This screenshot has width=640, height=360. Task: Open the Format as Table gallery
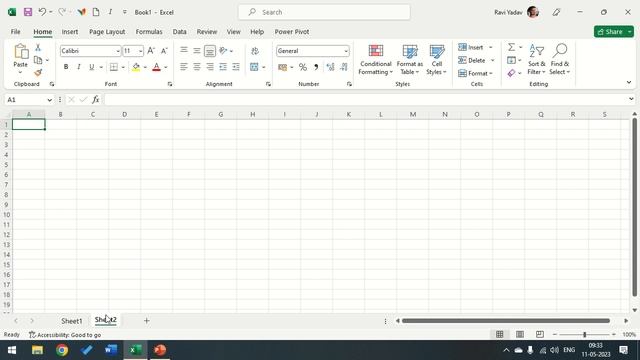click(410, 60)
